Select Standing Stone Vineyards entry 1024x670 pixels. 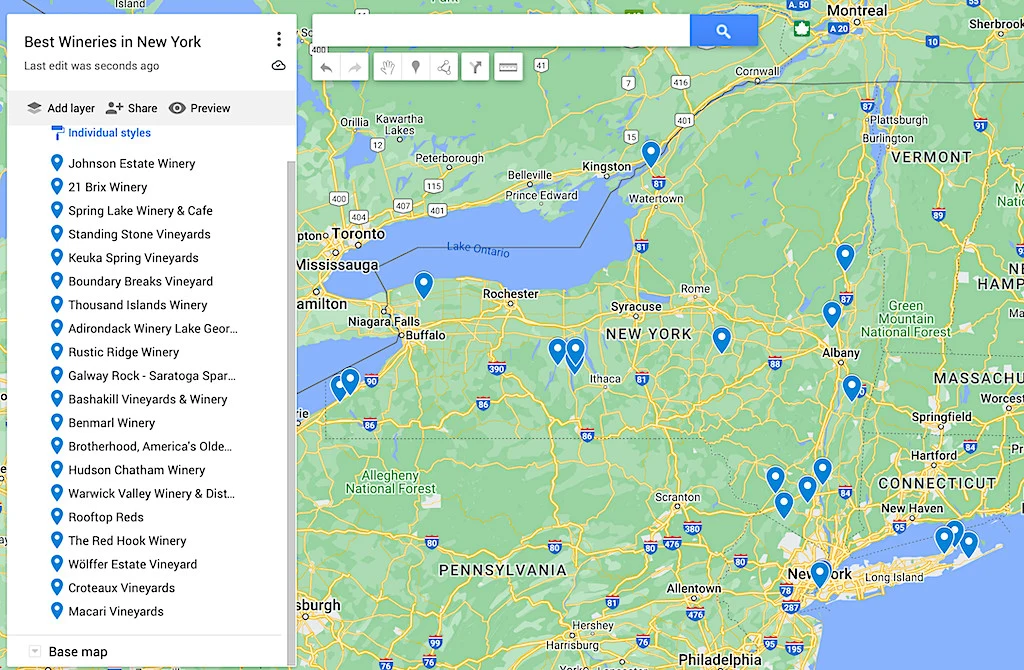click(139, 234)
